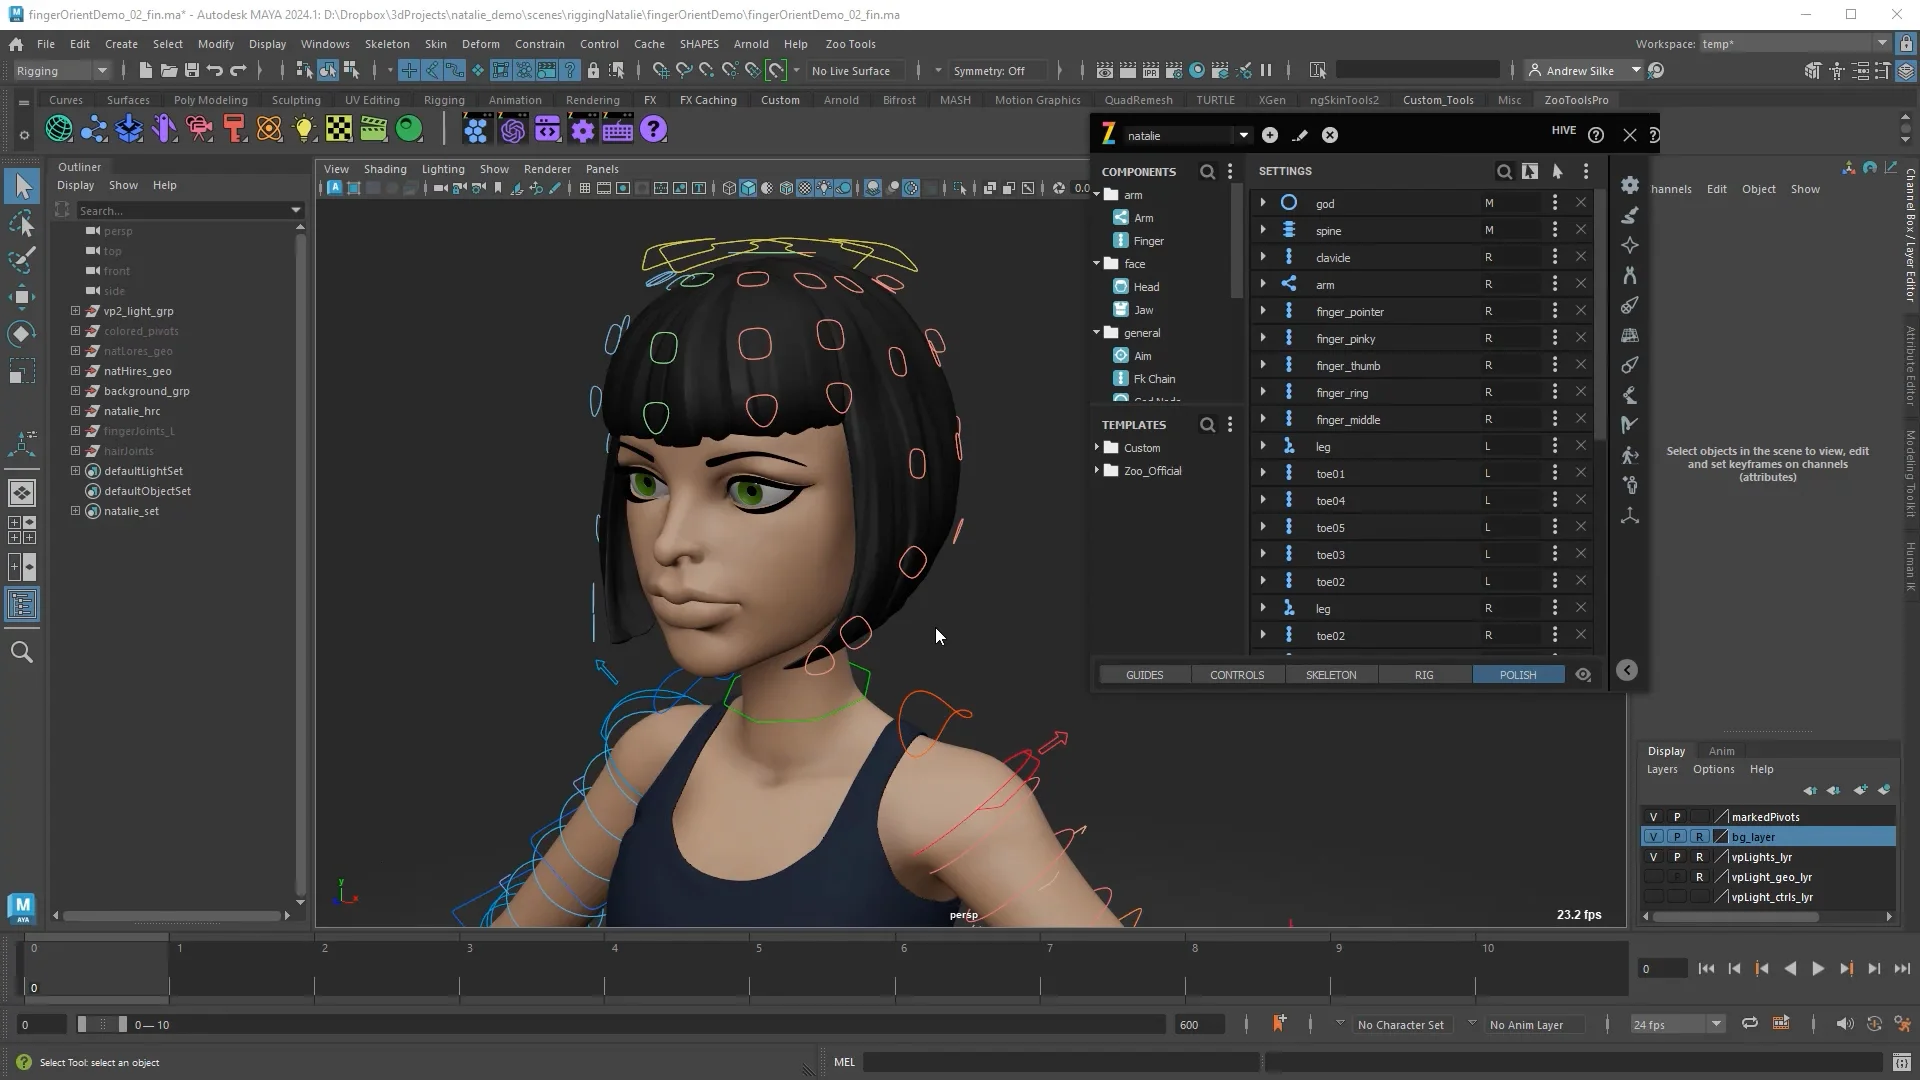Click the Outliner search input field
The width and height of the screenshot is (1920, 1080).
click(x=180, y=210)
